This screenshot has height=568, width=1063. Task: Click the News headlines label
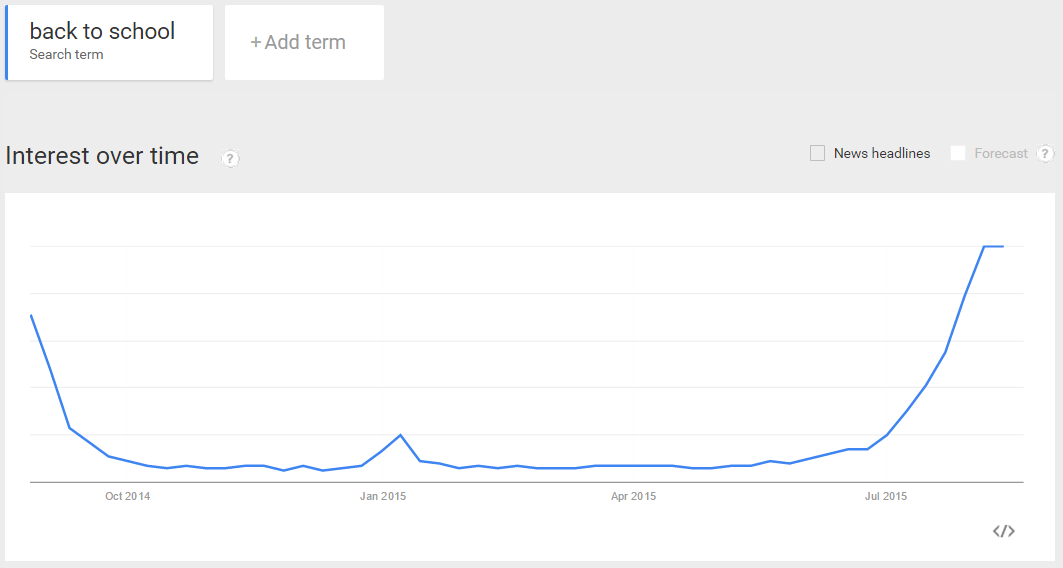point(882,154)
